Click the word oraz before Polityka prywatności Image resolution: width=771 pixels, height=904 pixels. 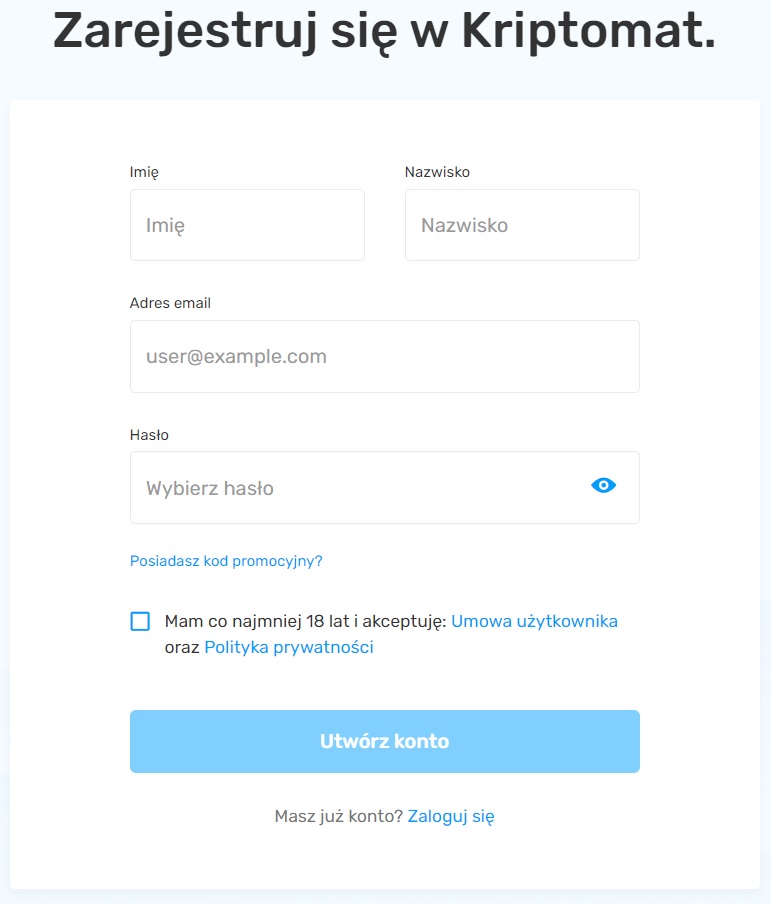pyautogui.click(x=182, y=647)
